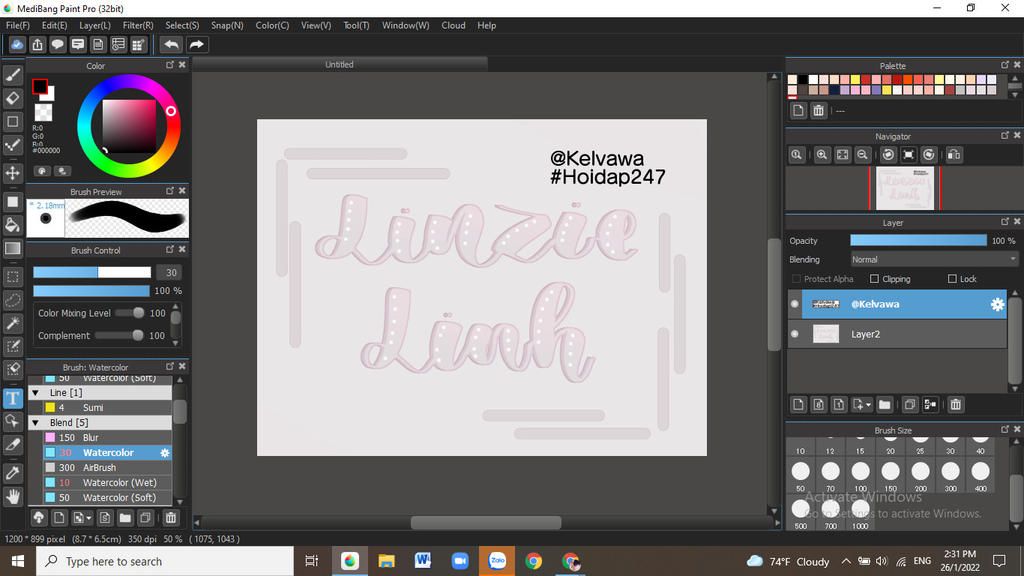Choose brush size 100 preset
Viewport: 1024px width, 576px height.
pos(860,475)
